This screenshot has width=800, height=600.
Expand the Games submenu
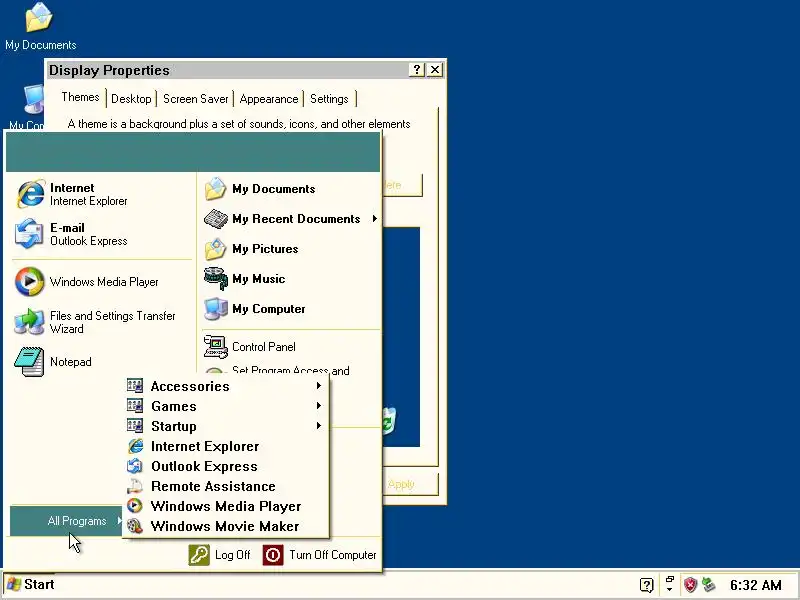[x=226, y=406]
